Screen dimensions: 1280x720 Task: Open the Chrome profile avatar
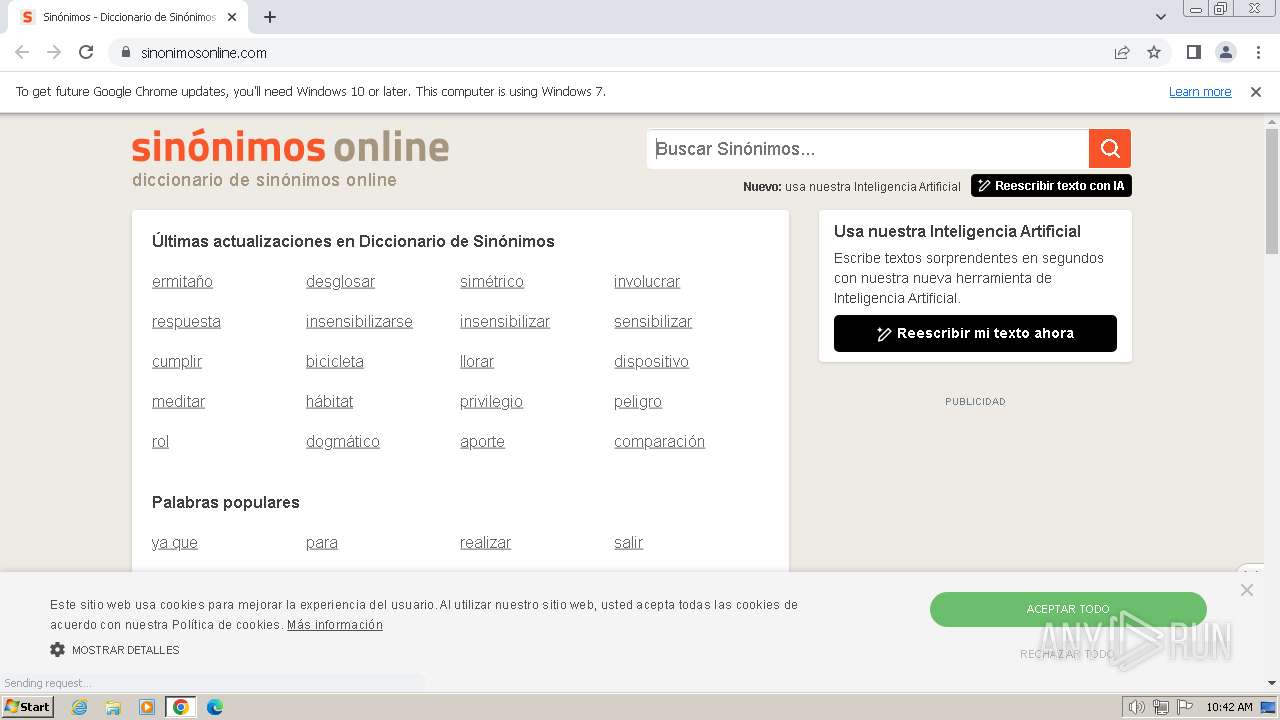[x=1226, y=53]
